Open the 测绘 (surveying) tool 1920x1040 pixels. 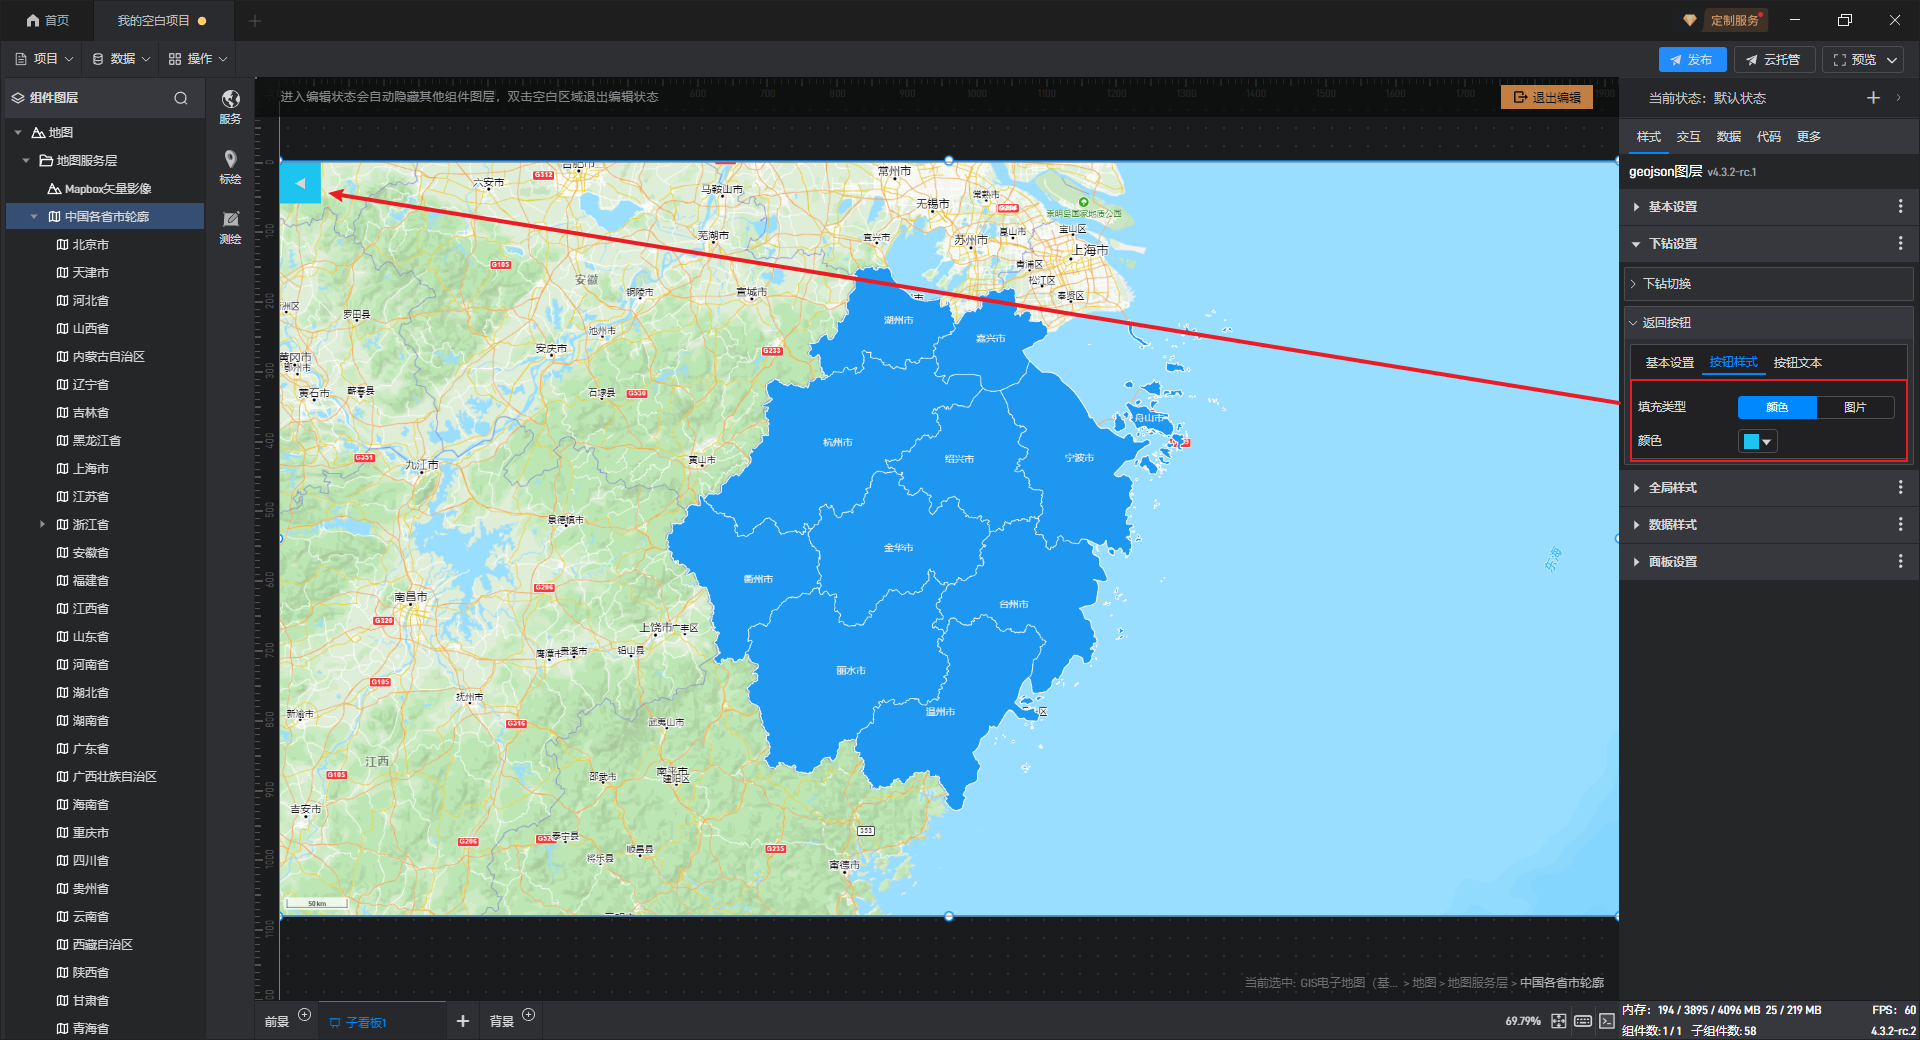pos(230,227)
